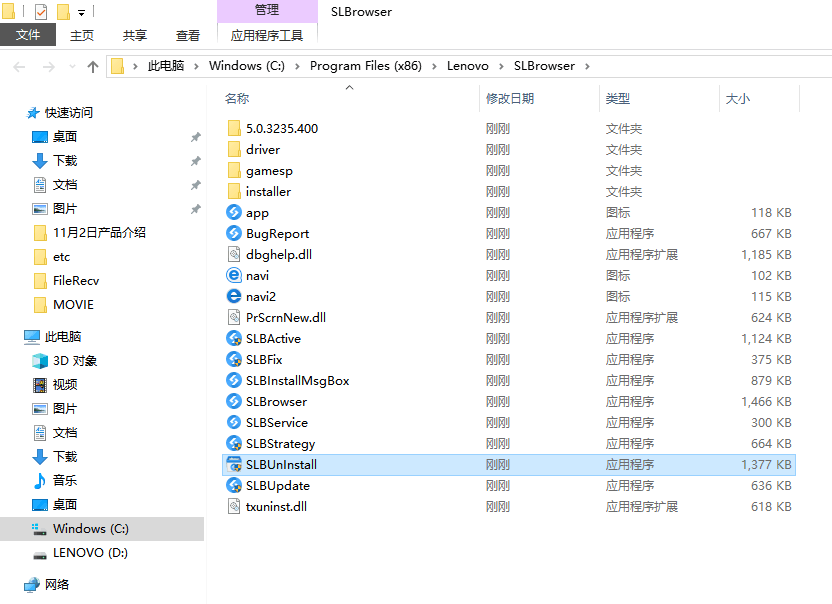Image resolution: width=832 pixels, height=604 pixels.
Task: Switch to the 主页 ribbon tab
Action: (82, 36)
